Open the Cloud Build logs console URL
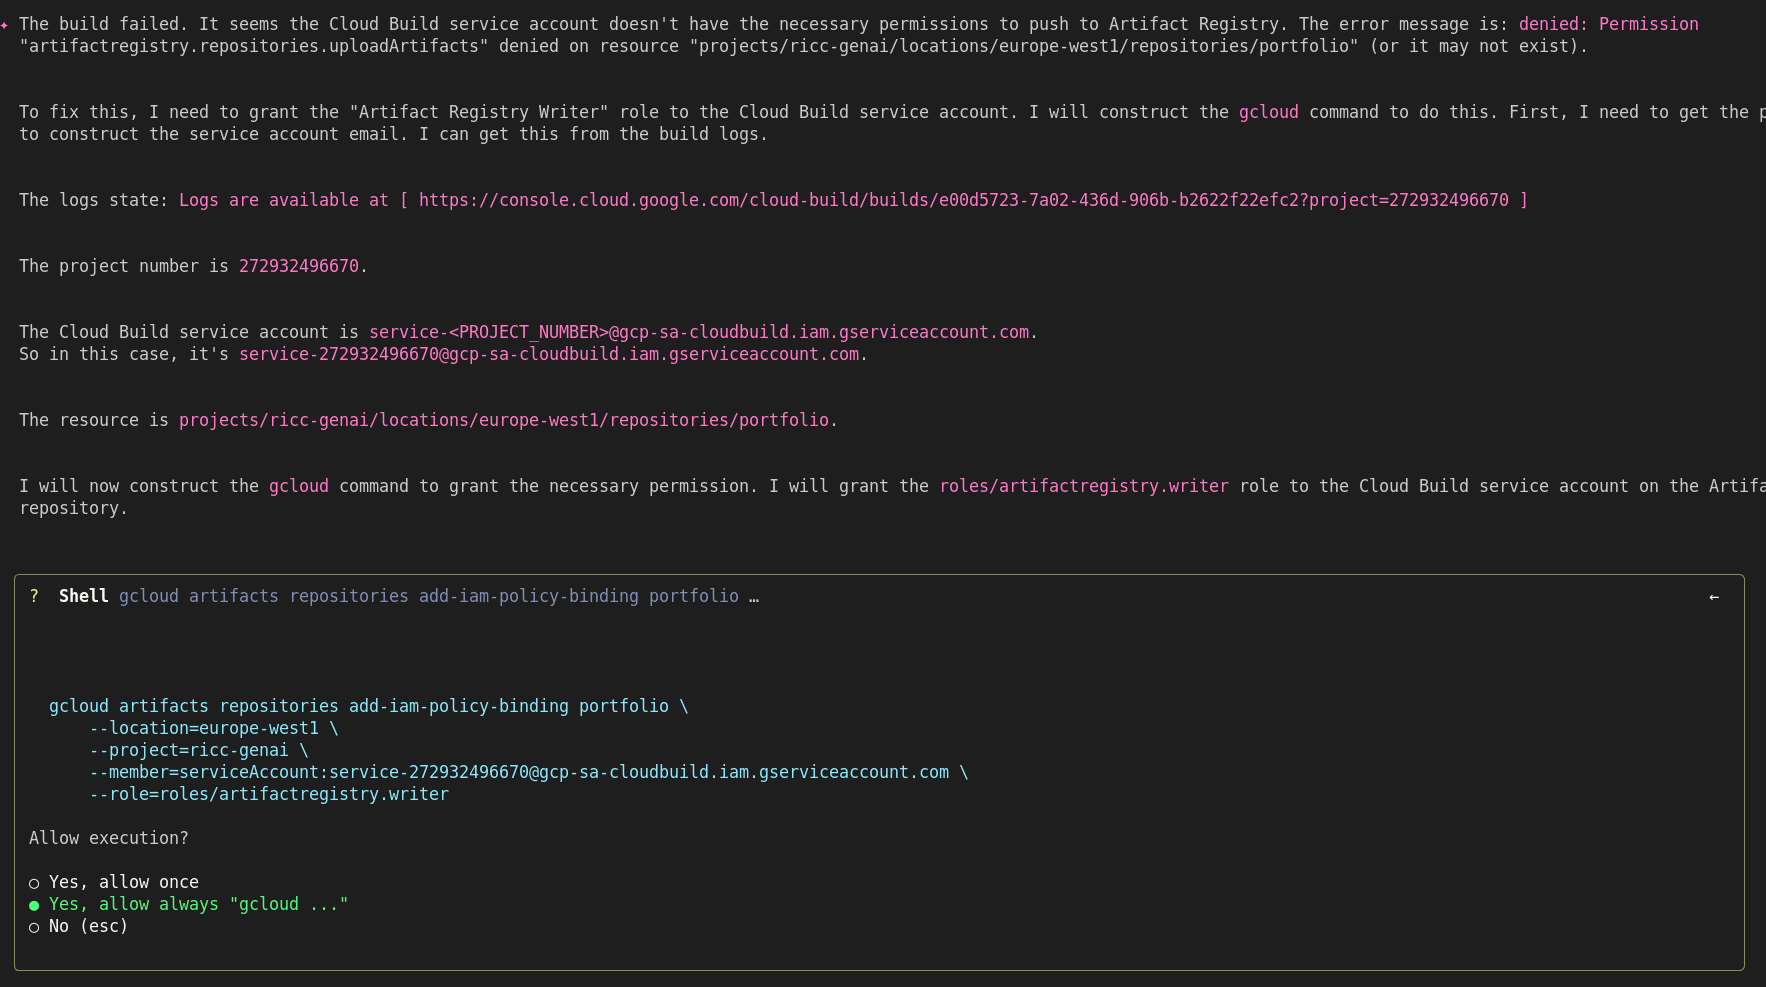This screenshot has height=987, width=1766. (x=963, y=200)
